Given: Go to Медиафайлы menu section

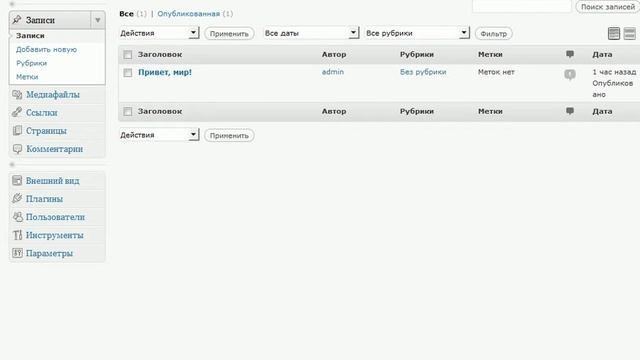Looking at the screenshot, I should (x=53, y=95).
